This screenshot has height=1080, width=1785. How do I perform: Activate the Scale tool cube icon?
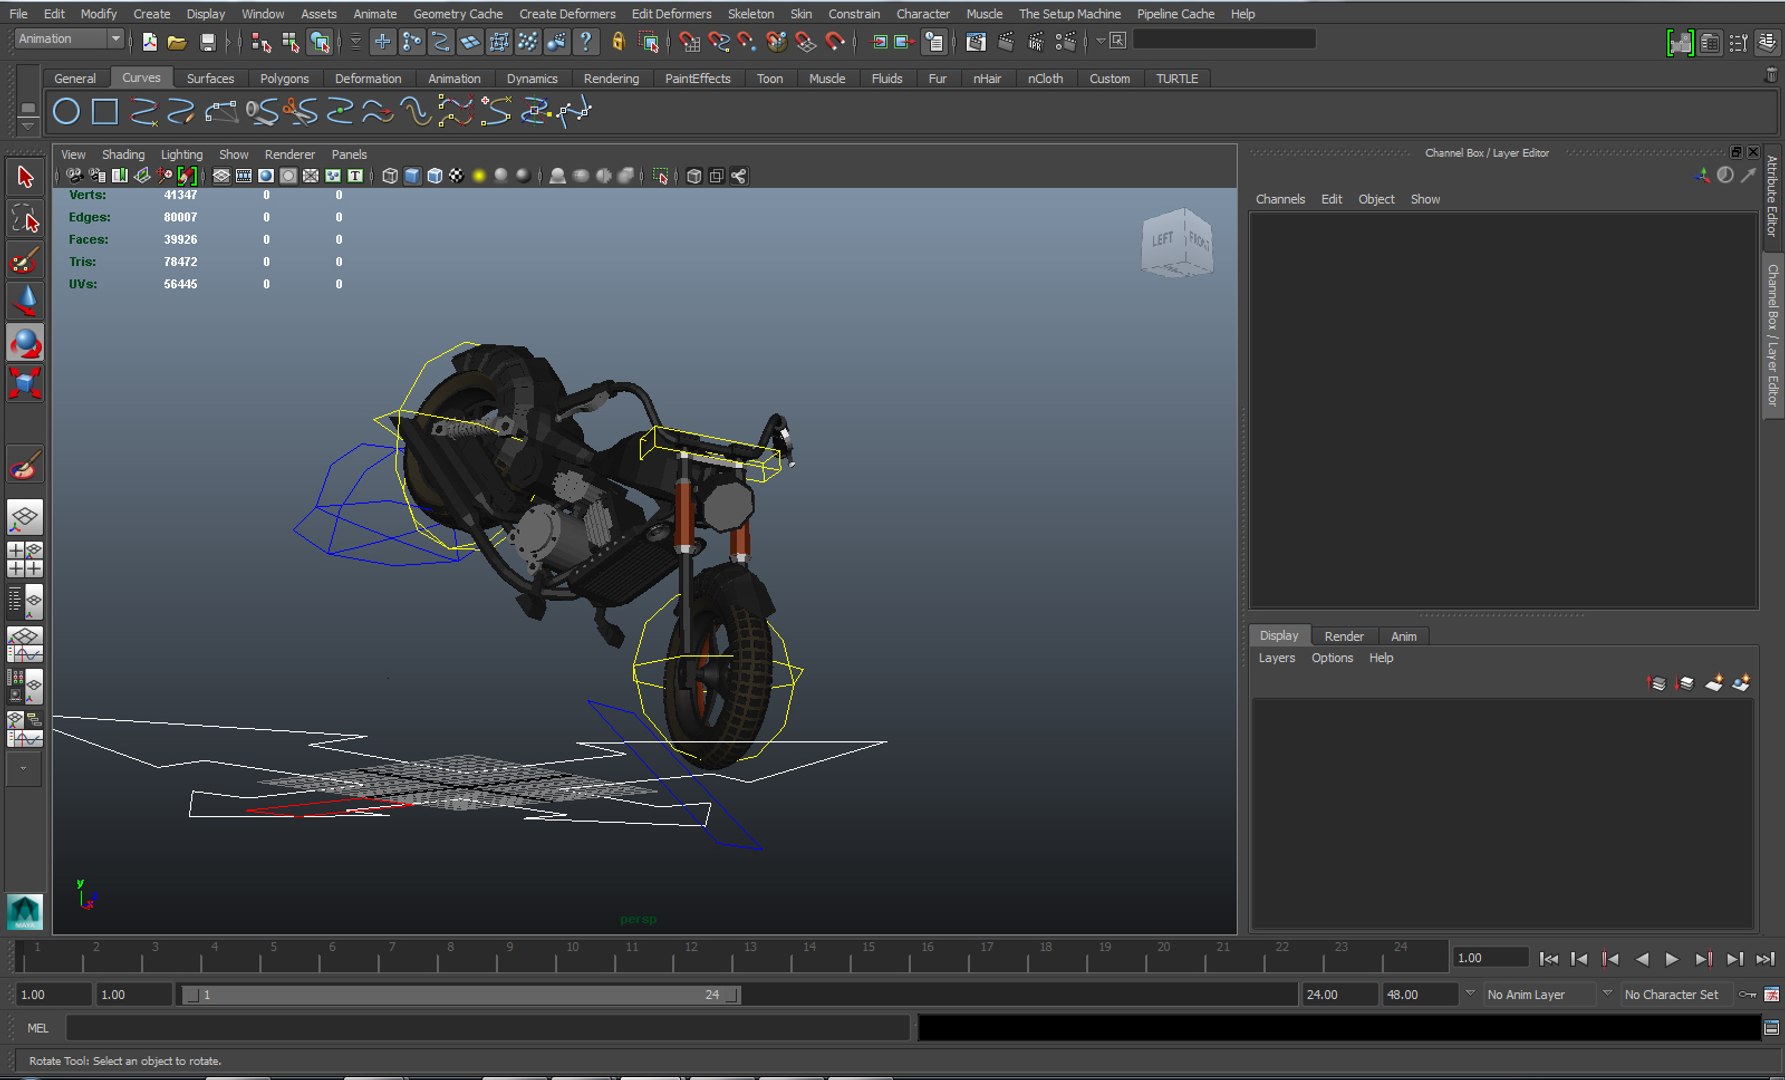click(x=25, y=383)
